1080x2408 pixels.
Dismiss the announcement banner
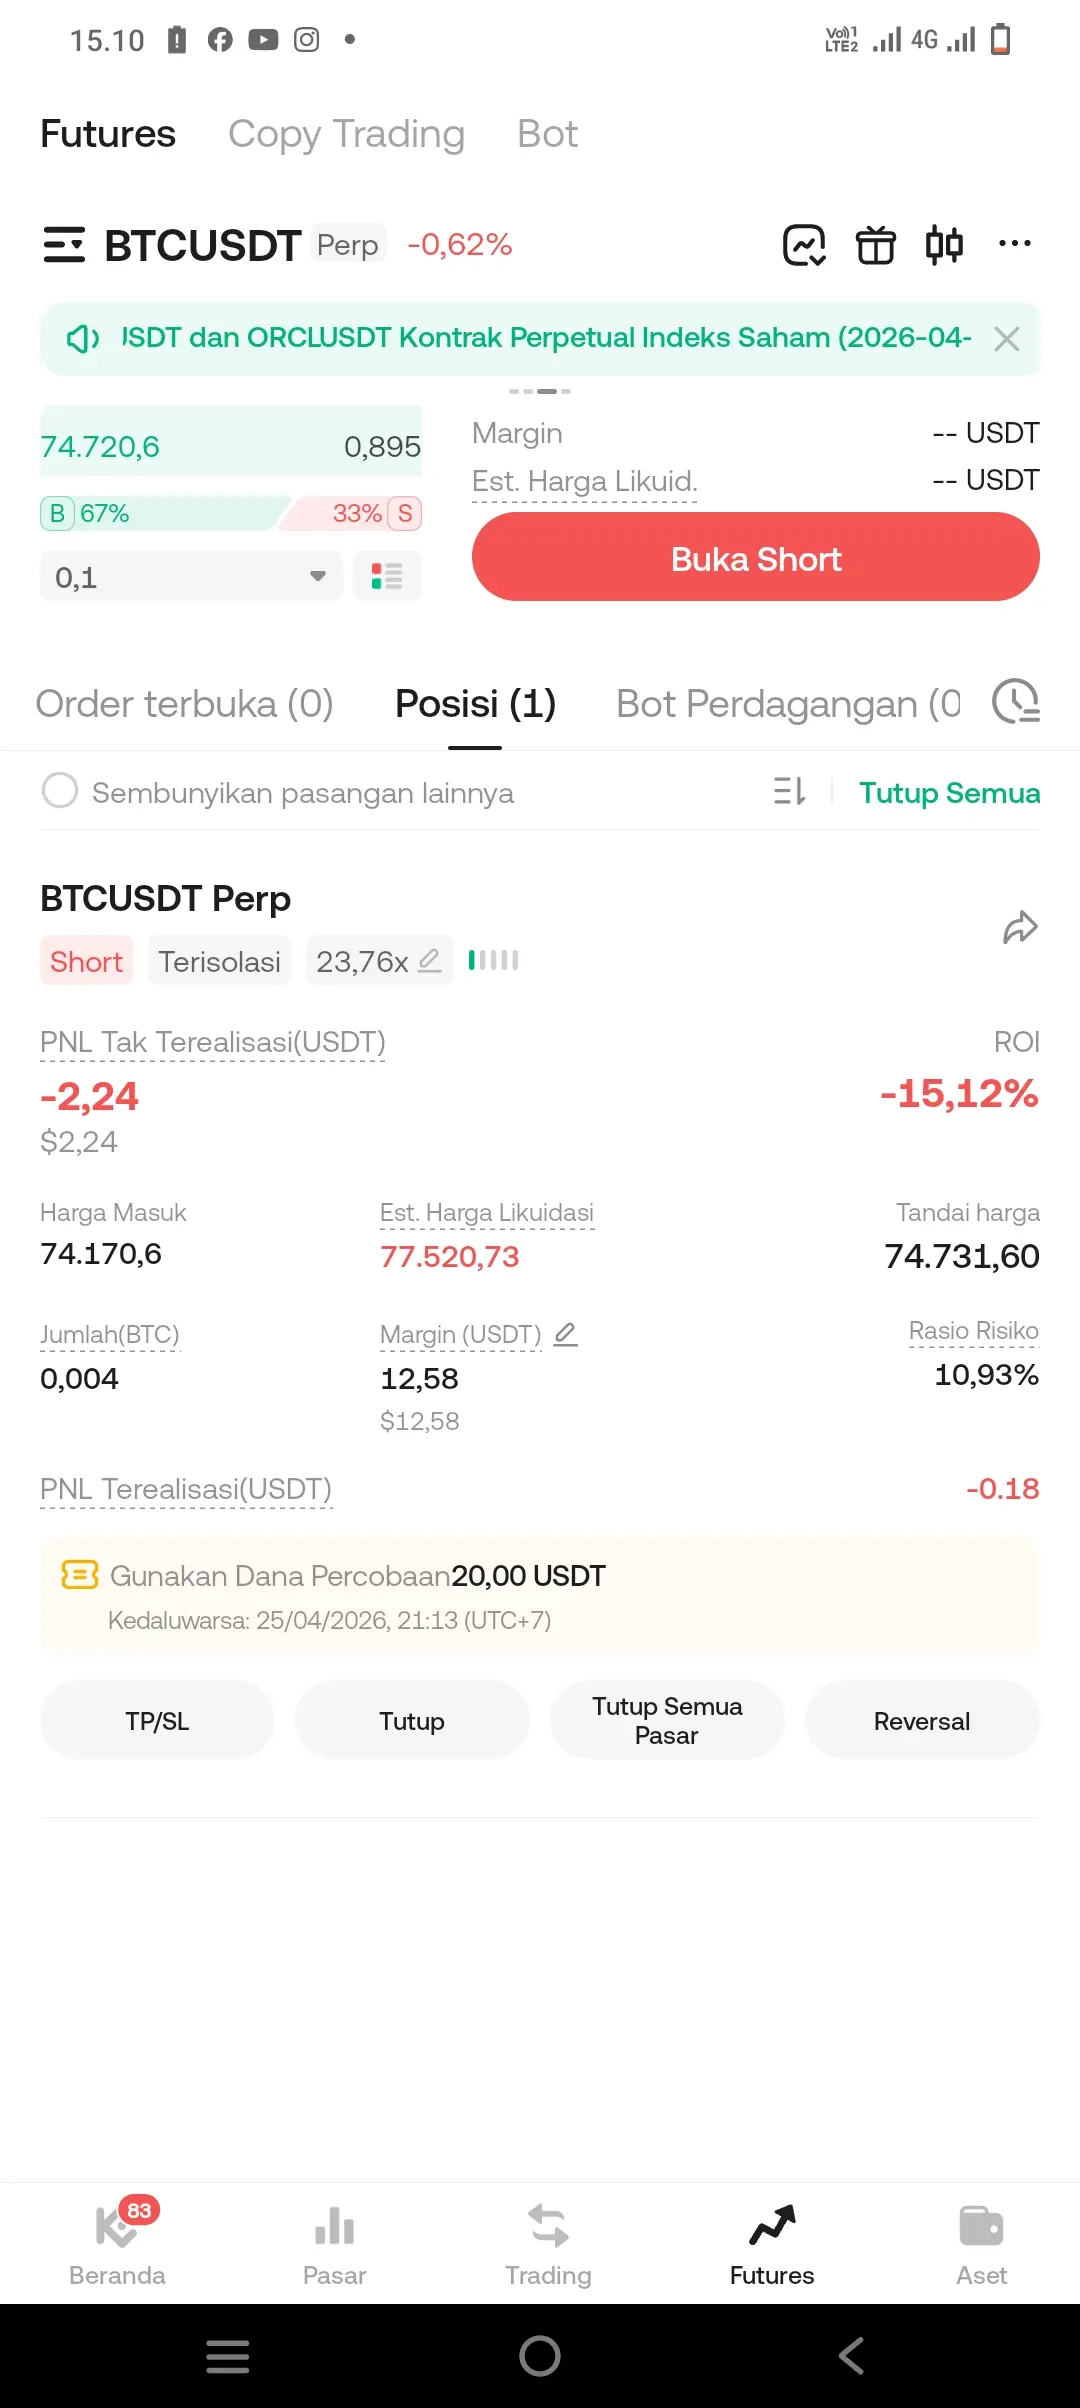point(1007,339)
